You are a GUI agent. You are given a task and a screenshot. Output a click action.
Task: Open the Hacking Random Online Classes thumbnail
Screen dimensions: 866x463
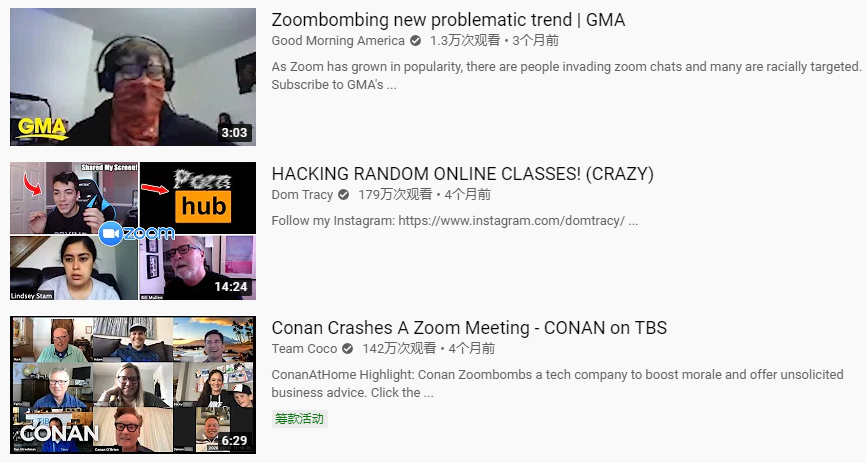[133, 231]
